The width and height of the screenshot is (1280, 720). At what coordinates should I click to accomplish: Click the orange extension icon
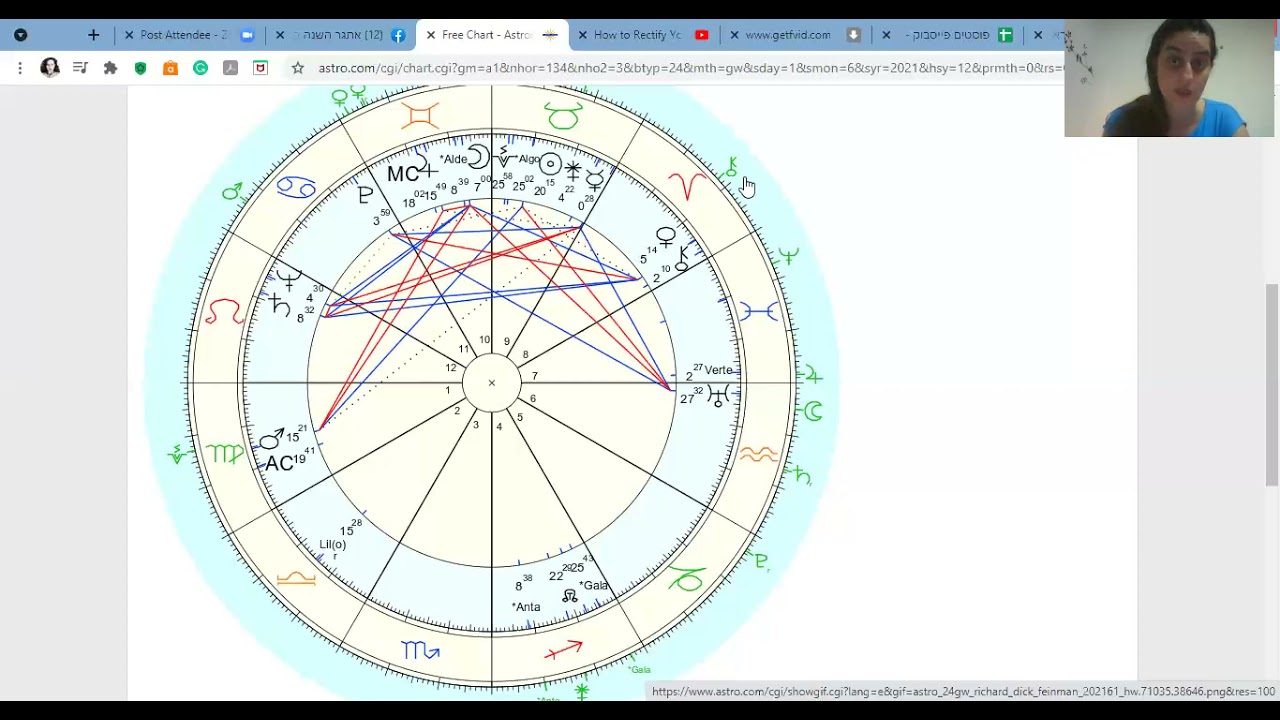(170, 68)
